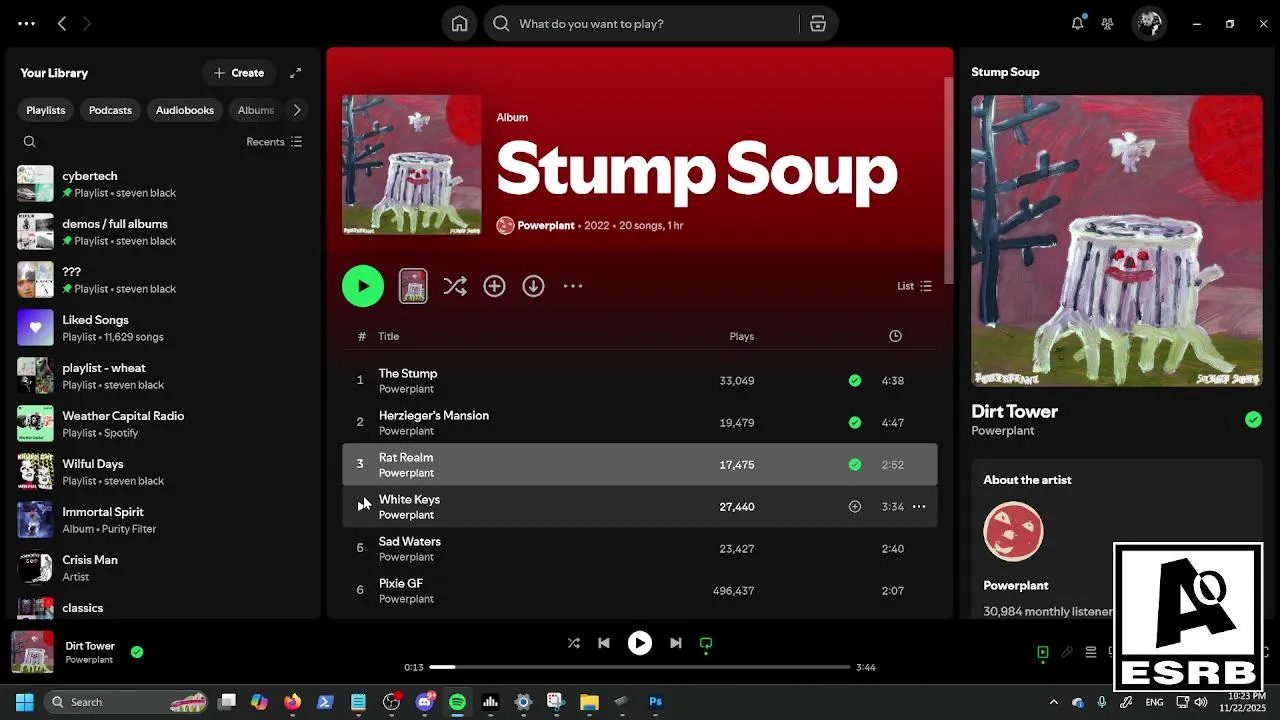This screenshot has height=720, width=1280.
Task: Open the List view dropdown
Action: pyautogui.click(x=914, y=286)
